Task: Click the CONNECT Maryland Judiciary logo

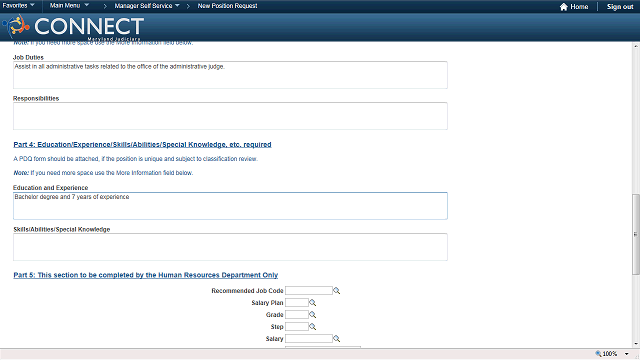Action: tap(73, 27)
